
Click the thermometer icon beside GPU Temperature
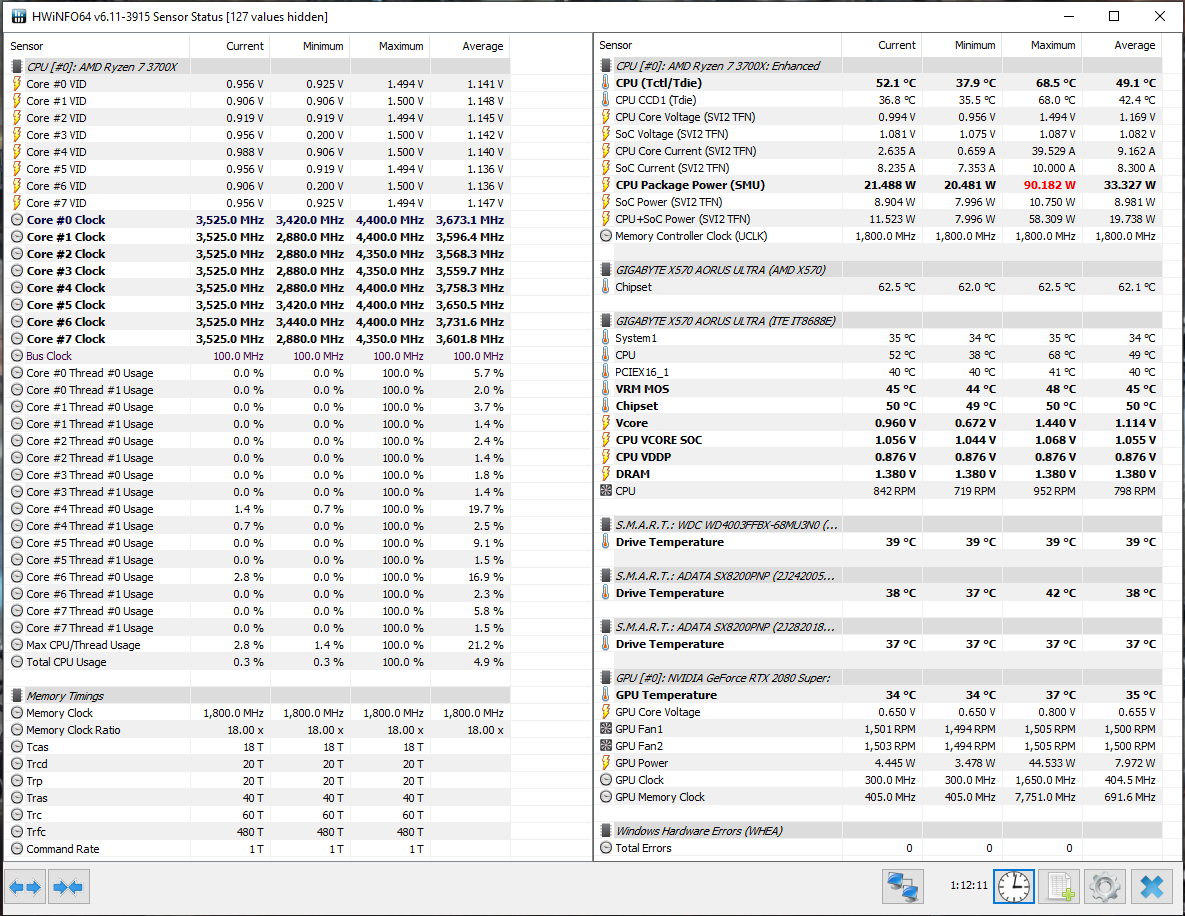[605, 695]
